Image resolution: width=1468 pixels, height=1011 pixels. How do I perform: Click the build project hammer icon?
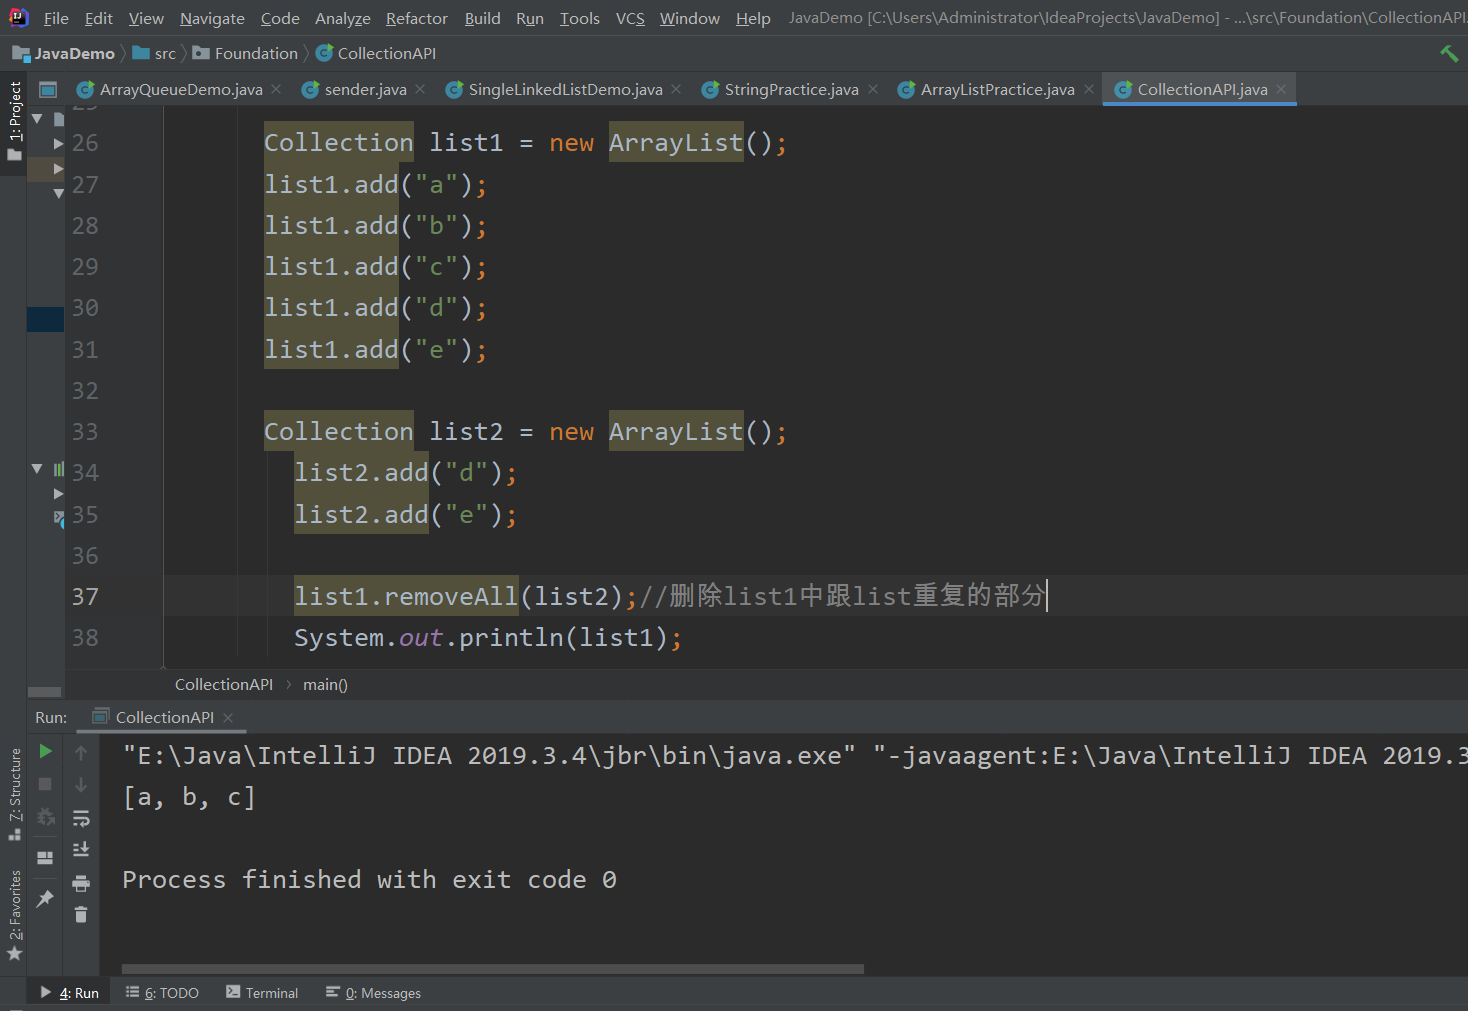(x=1449, y=53)
